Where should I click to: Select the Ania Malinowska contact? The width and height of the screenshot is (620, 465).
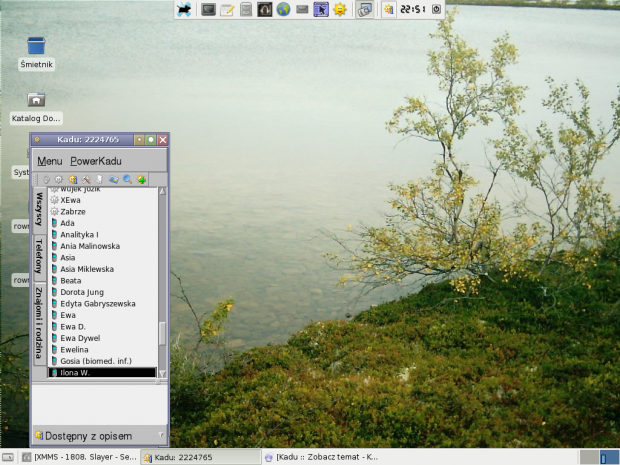click(x=103, y=246)
